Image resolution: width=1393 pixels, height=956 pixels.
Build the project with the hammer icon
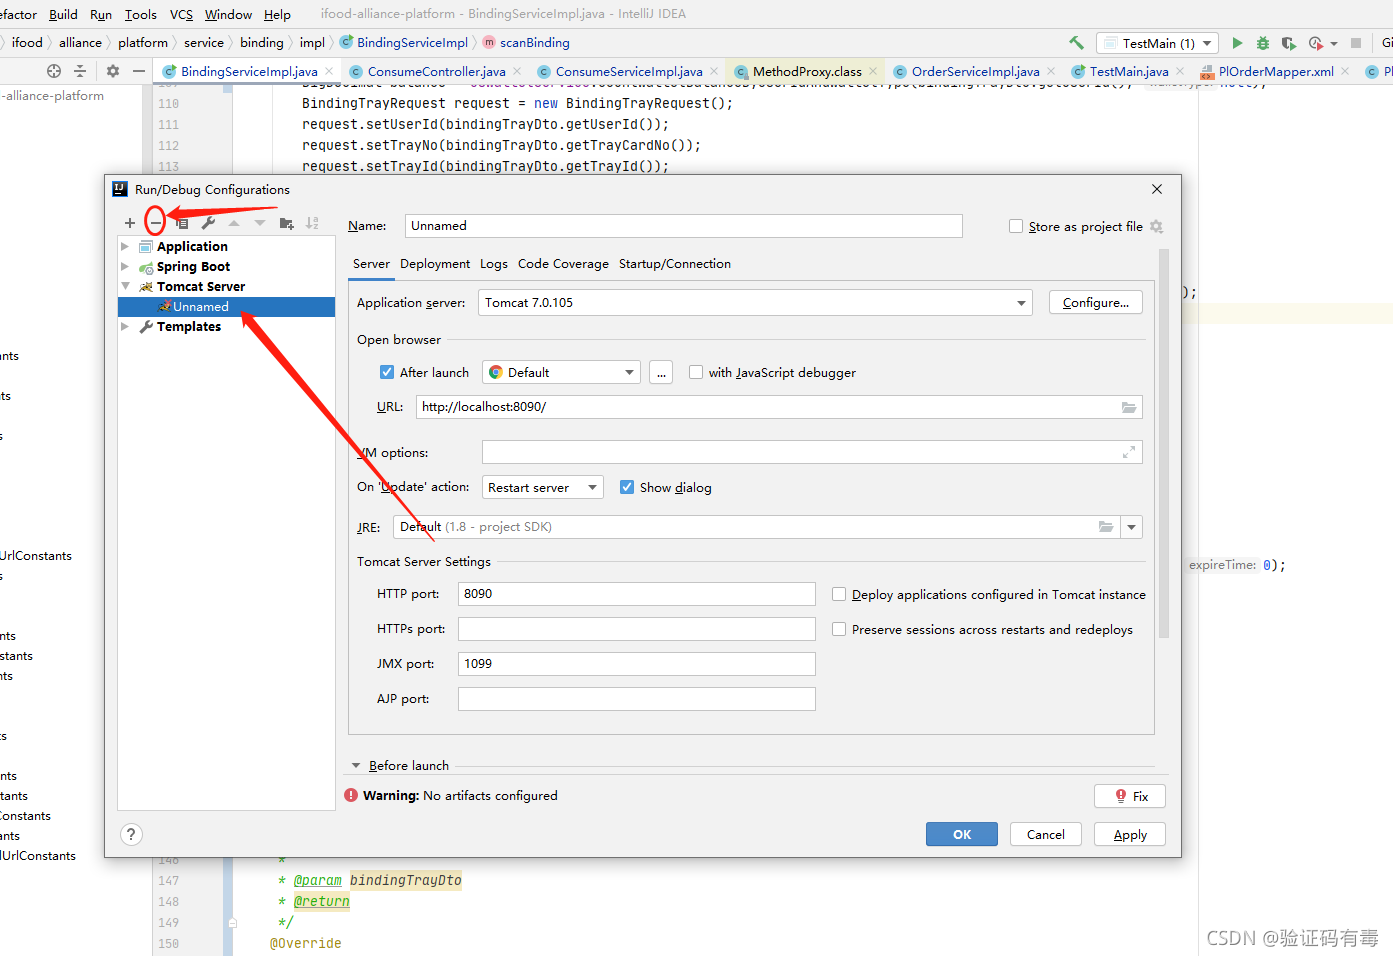click(1077, 43)
